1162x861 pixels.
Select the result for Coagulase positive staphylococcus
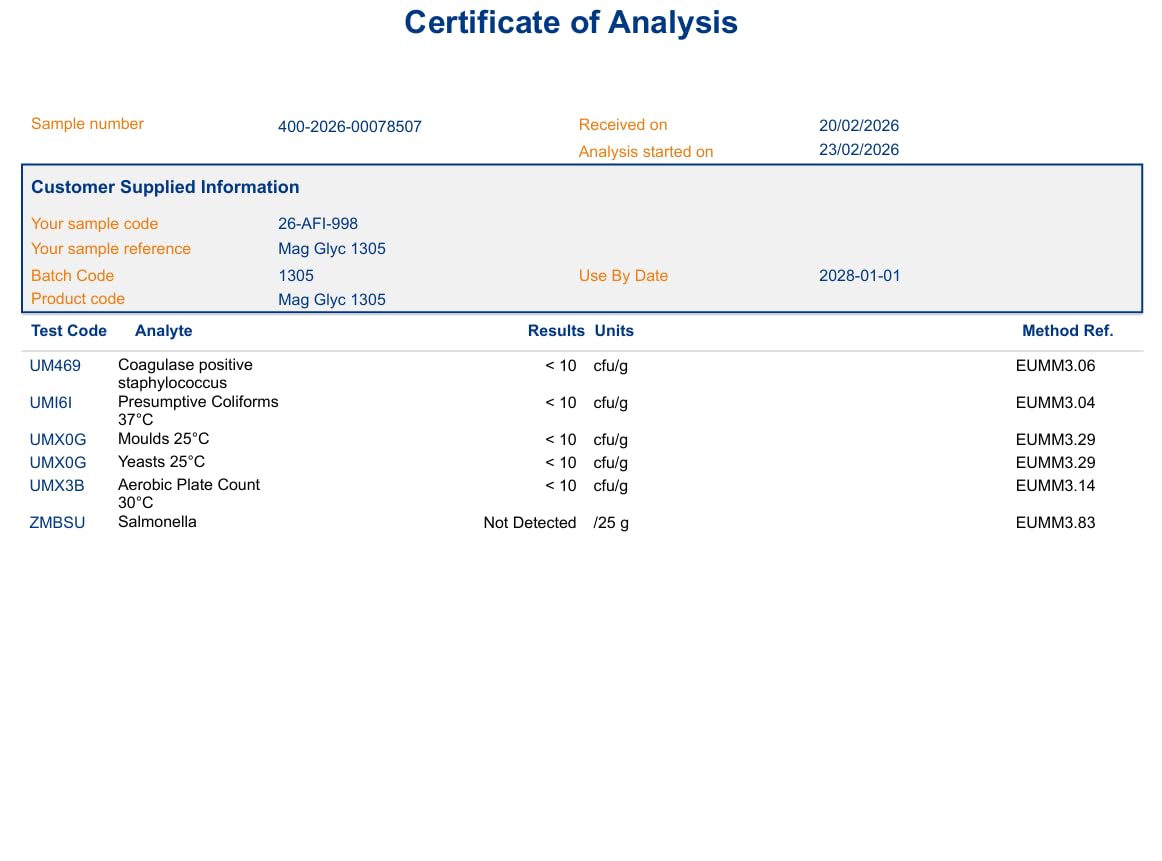tap(560, 365)
